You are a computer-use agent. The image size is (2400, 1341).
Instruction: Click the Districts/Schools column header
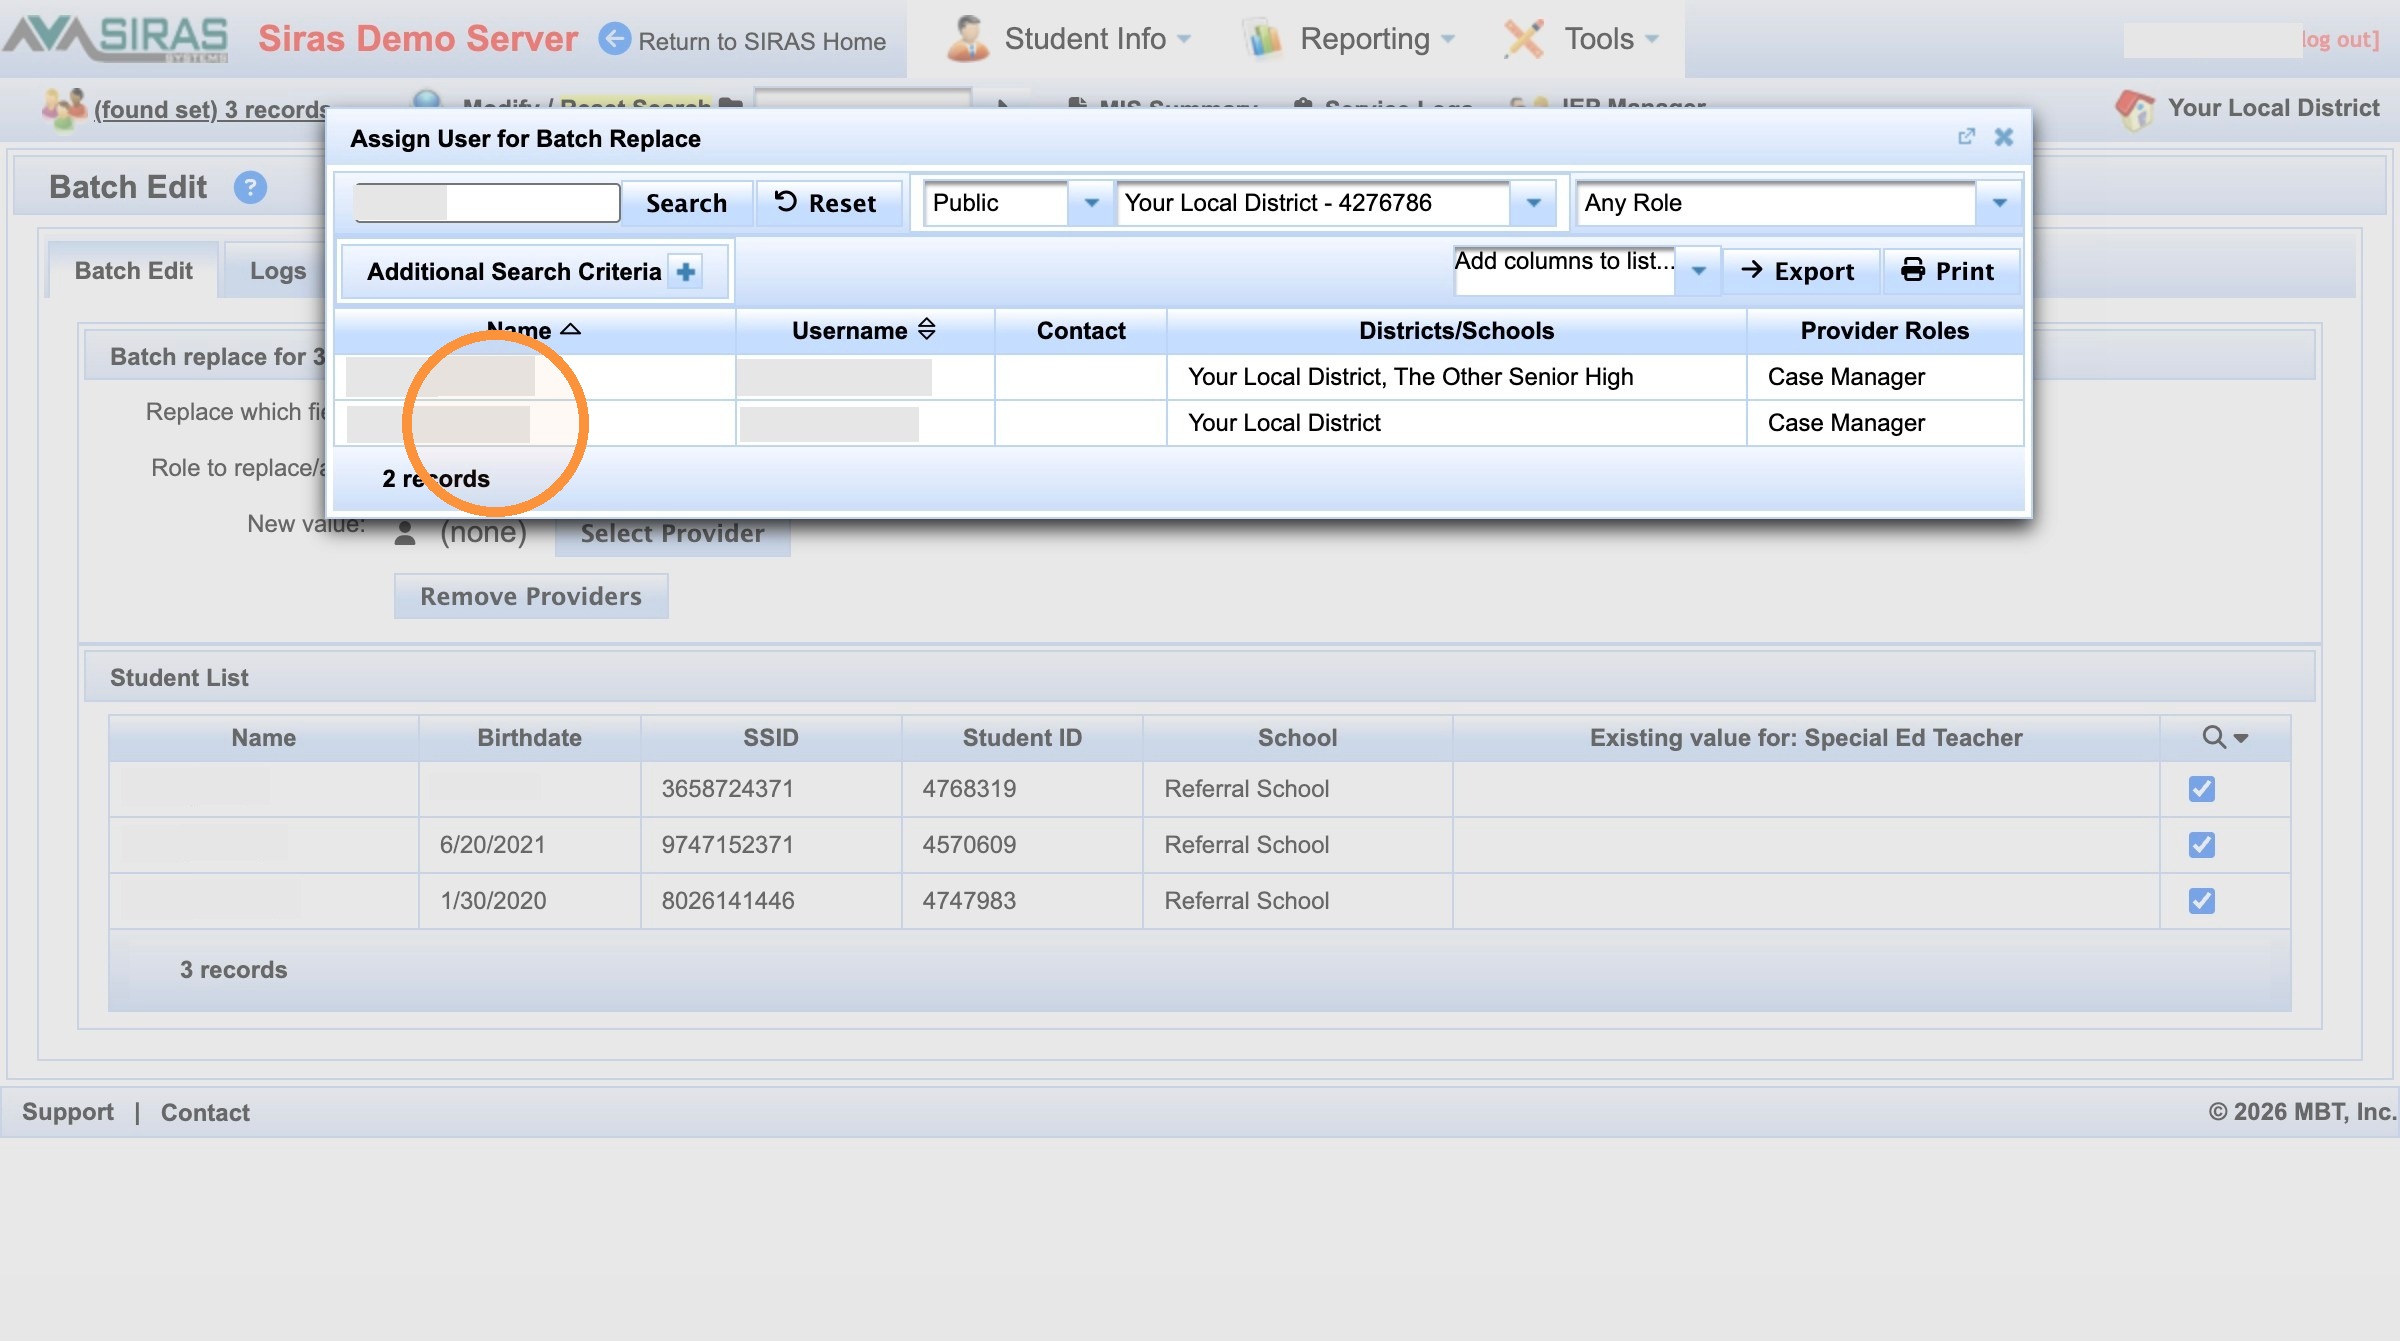coord(1456,331)
